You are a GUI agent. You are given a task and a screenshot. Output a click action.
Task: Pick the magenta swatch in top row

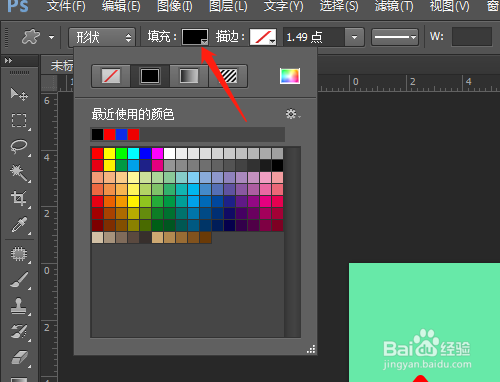pos(157,153)
